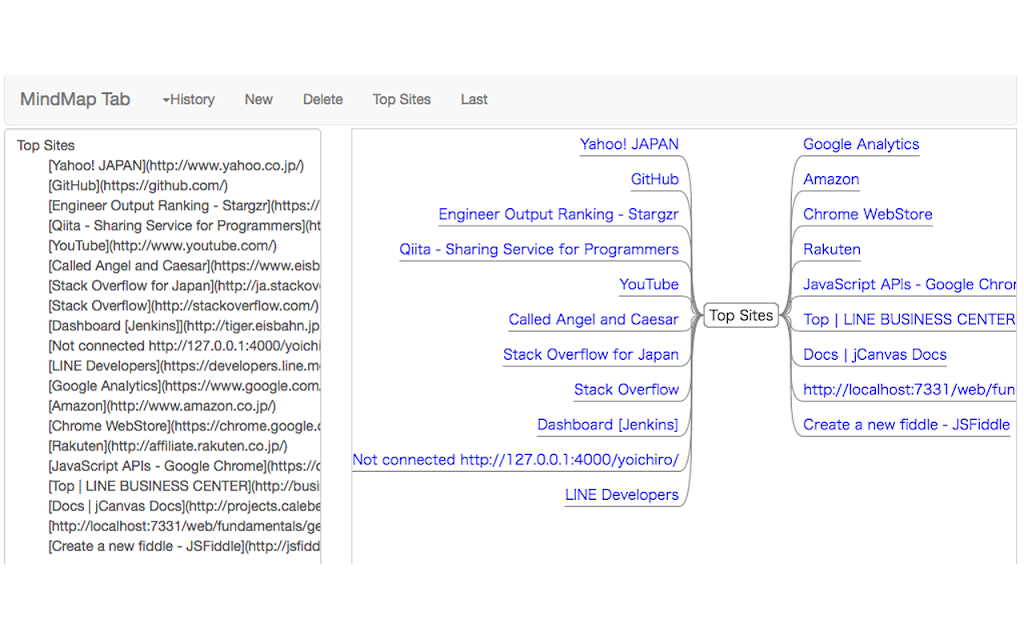The image size is (1024, 640).
Task: Click the [Dashboard [Jenkins]] editor line
Action: [184, 326]
